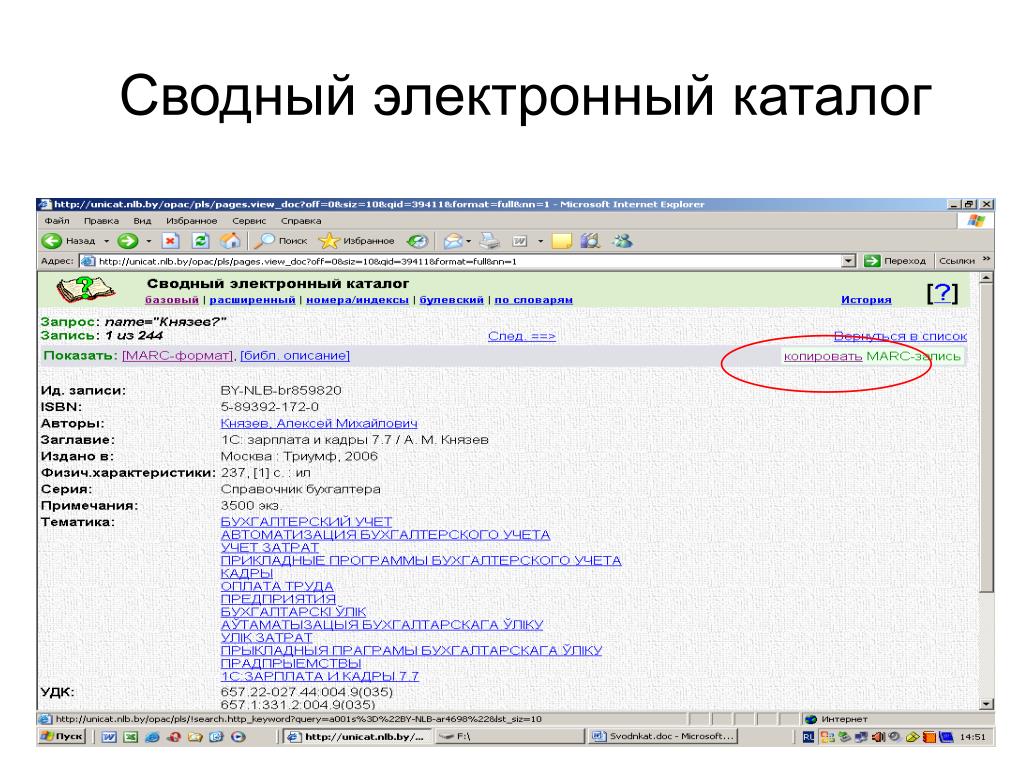This screenshot has width=1024, height=768.
Task: Open the Home page icon
Action: click(229, 241)
